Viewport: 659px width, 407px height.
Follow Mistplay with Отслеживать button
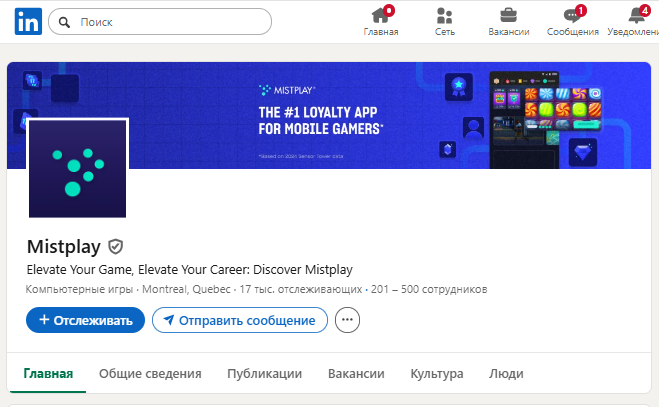(x=85, y=320)
